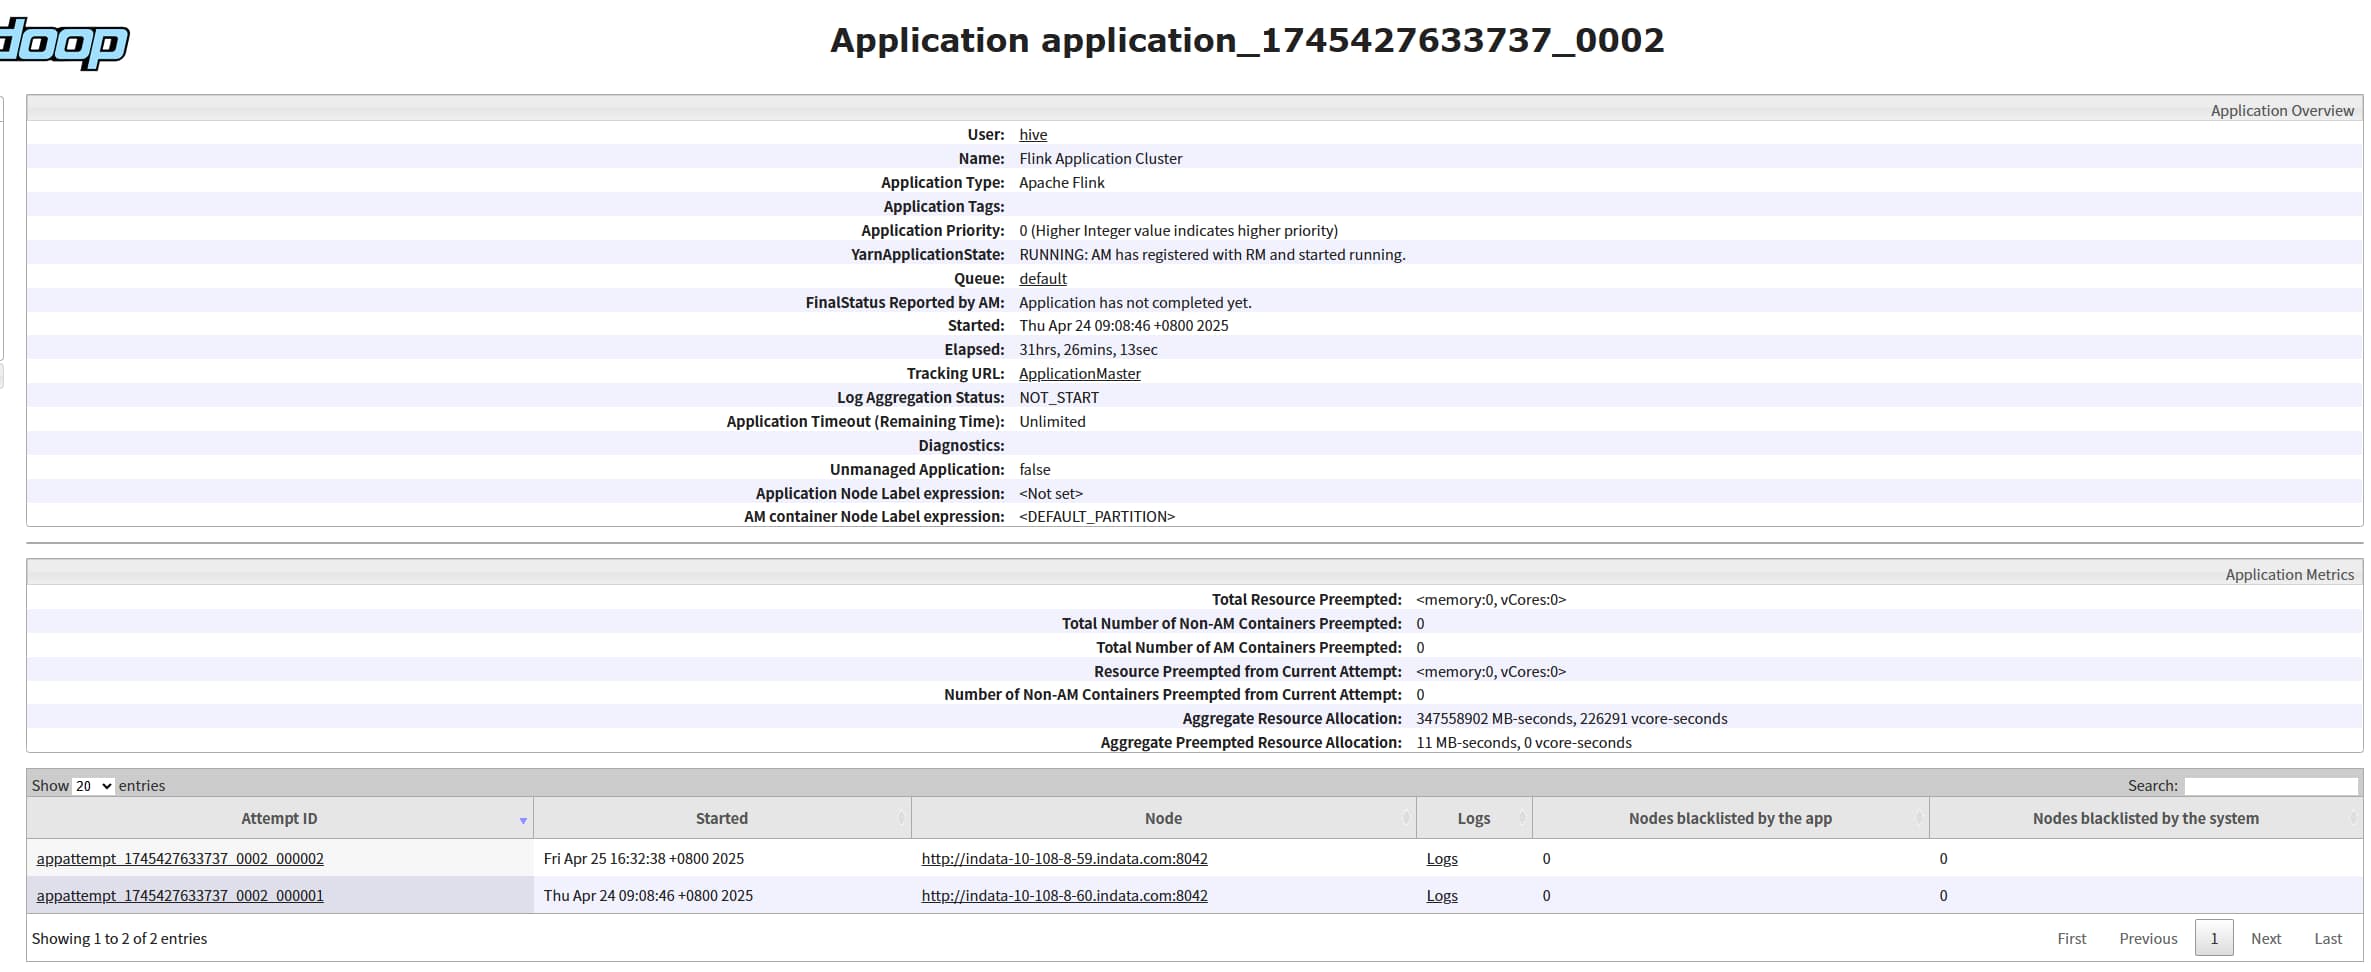This screenshot has height=972, width=2371.
Task: View Logs for attempt 000001
Action: [x=1442, y=896]
